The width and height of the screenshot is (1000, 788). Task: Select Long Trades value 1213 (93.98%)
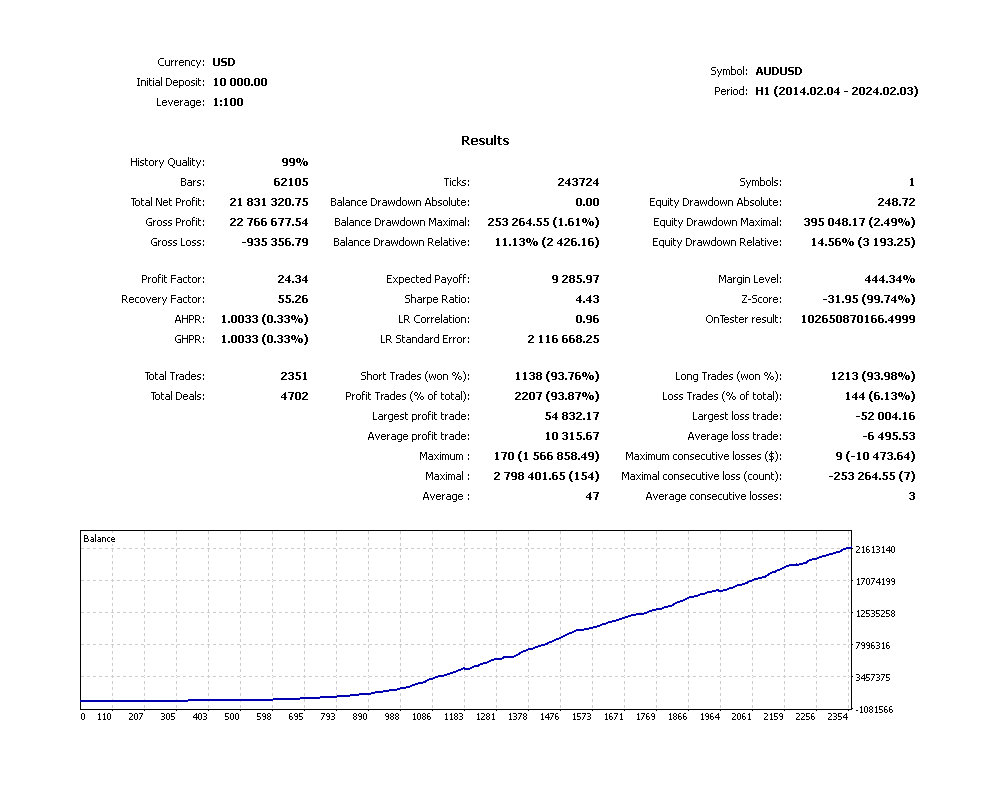[x=872, y=376]
